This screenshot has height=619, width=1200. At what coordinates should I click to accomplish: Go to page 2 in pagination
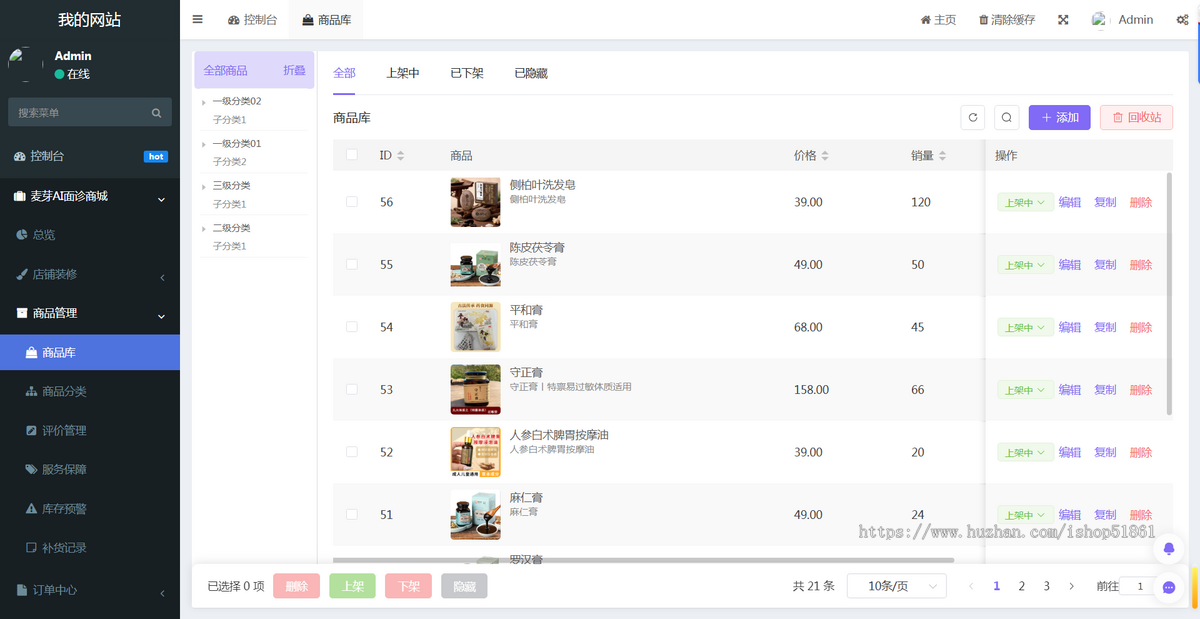1021,586
